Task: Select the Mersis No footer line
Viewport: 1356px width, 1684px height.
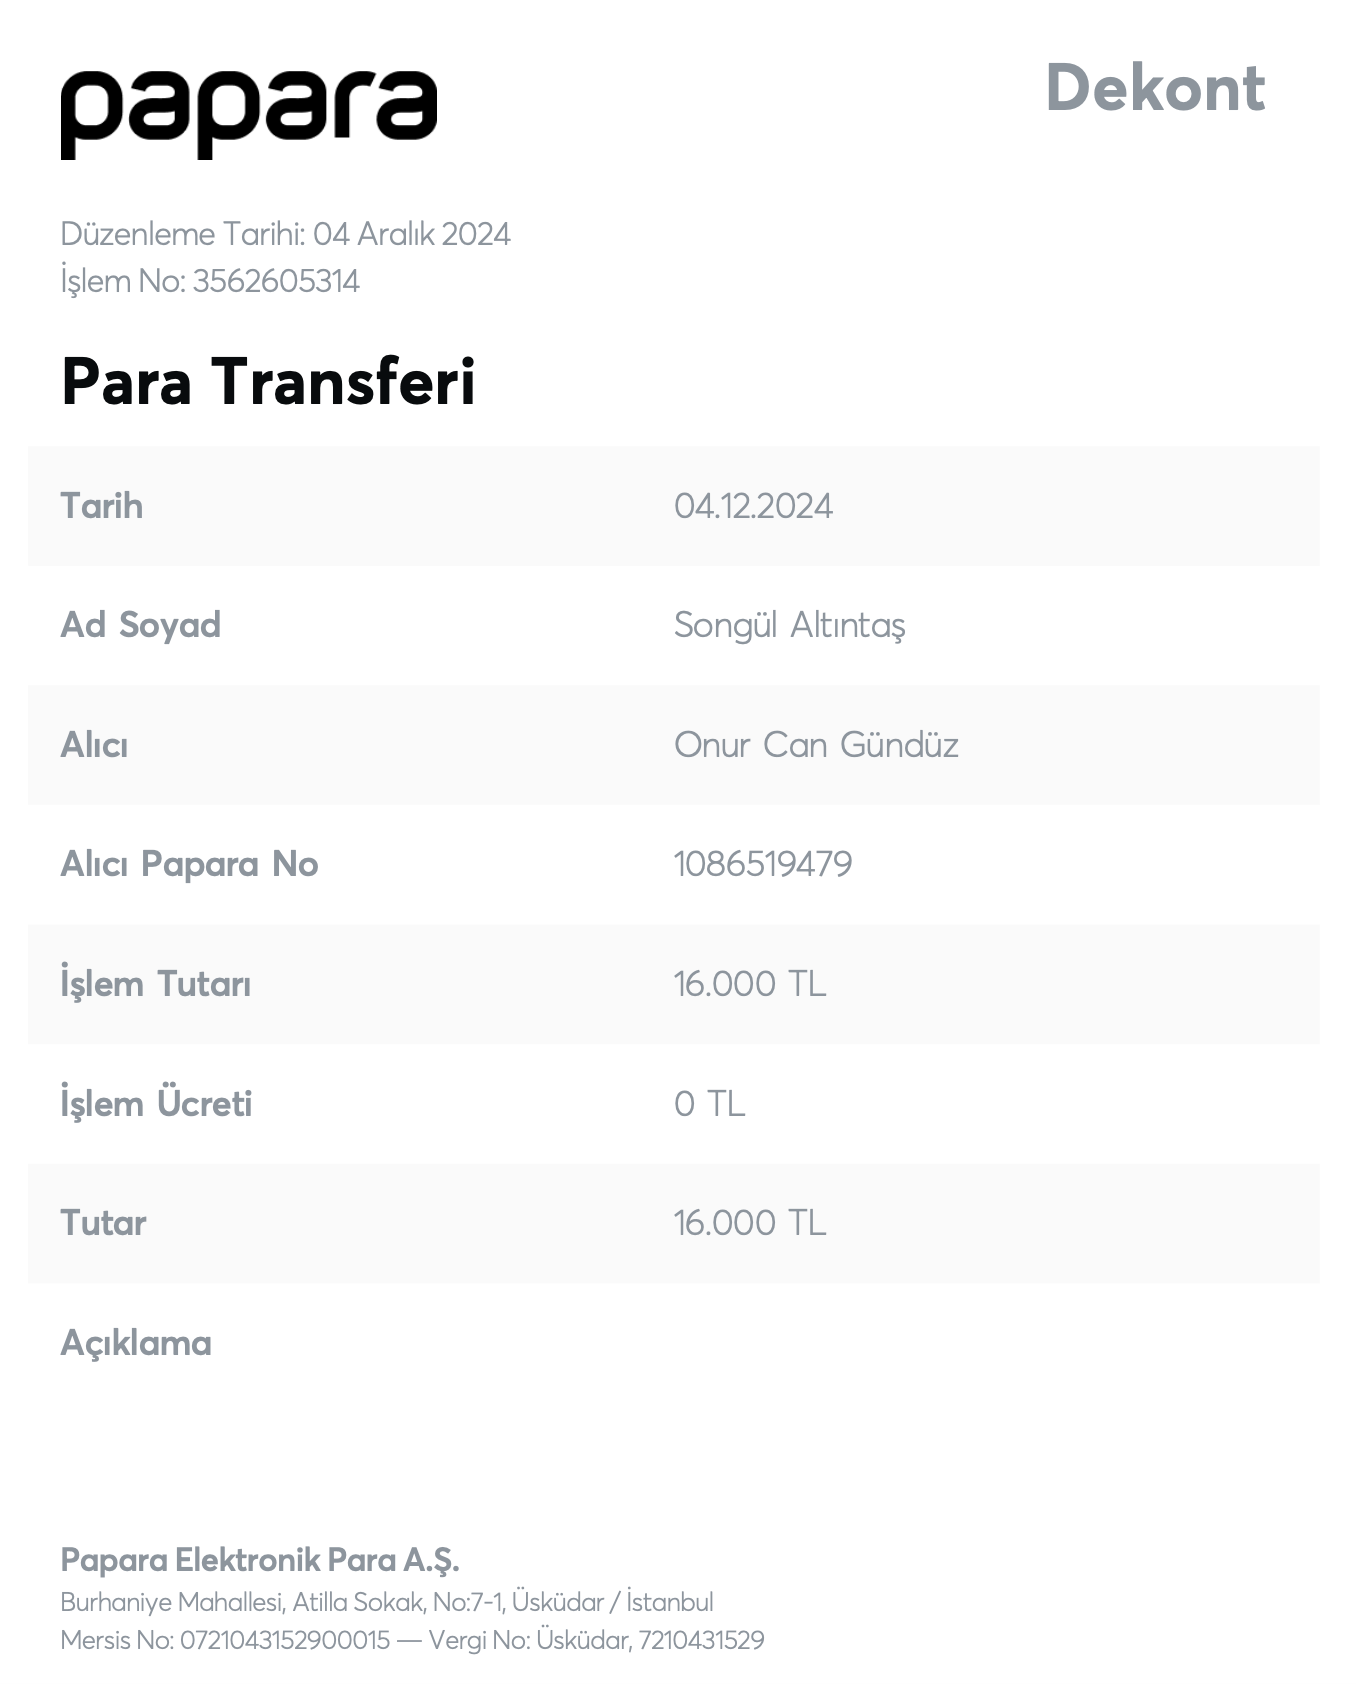Action: (x=412, y=1641)
